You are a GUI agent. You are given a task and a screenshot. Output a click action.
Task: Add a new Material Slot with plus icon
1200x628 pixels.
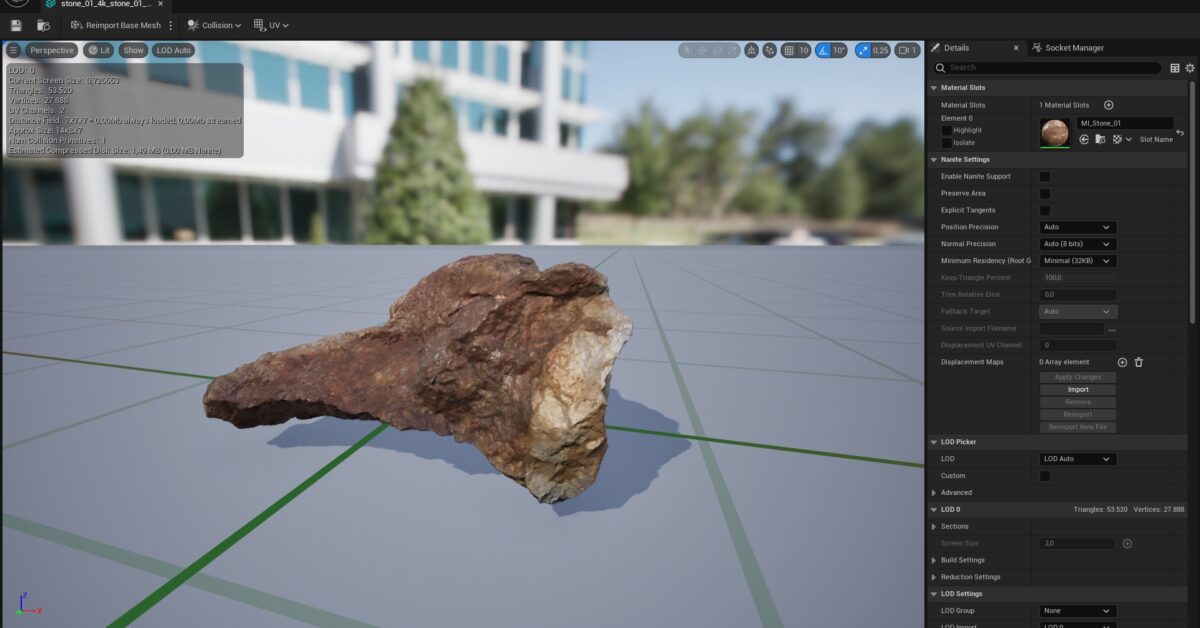[x=1108, y=104]
